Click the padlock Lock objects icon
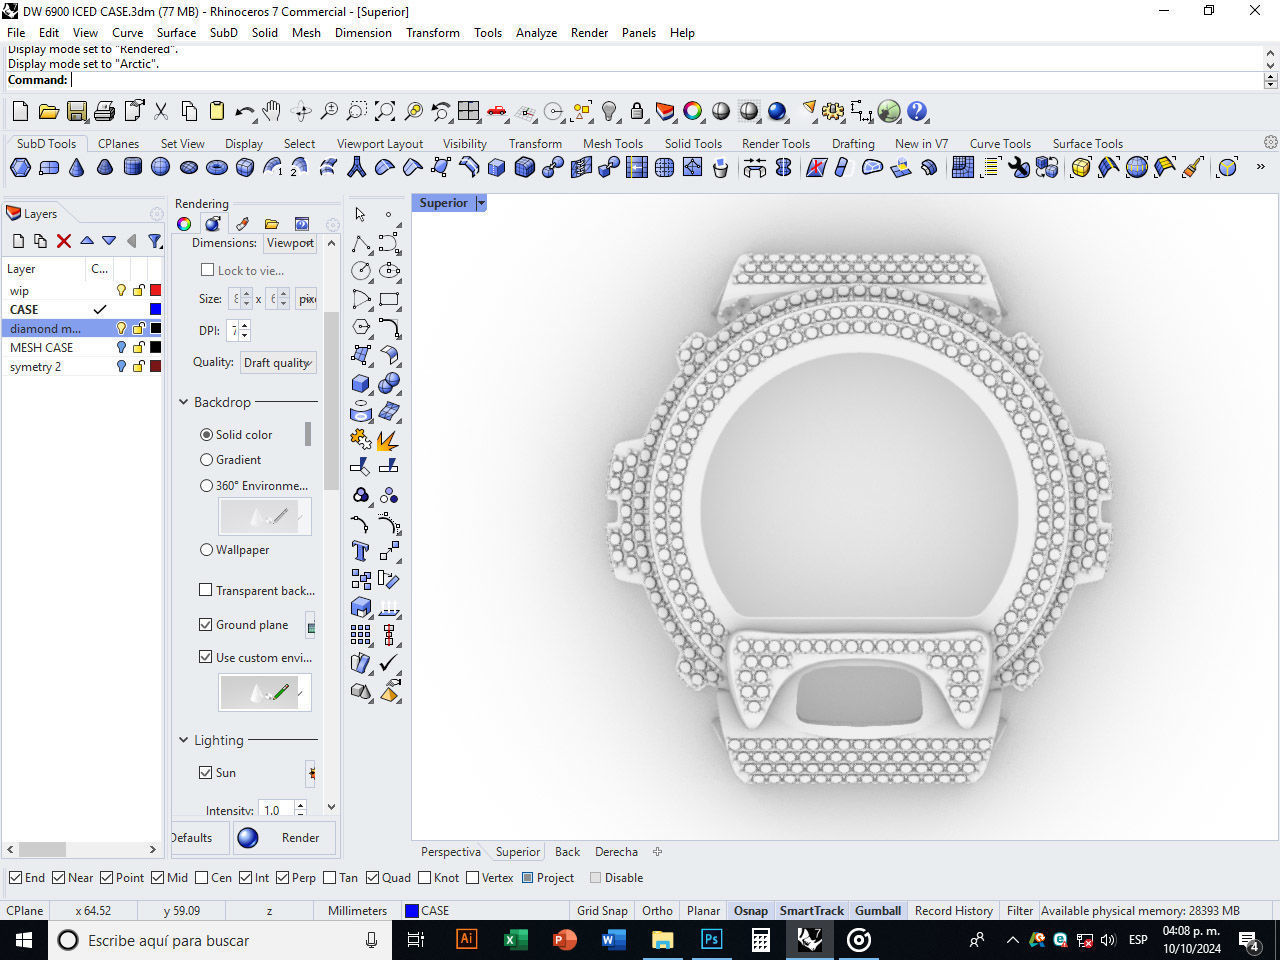Screen dimensions: 1280x960 pos(637,111)
